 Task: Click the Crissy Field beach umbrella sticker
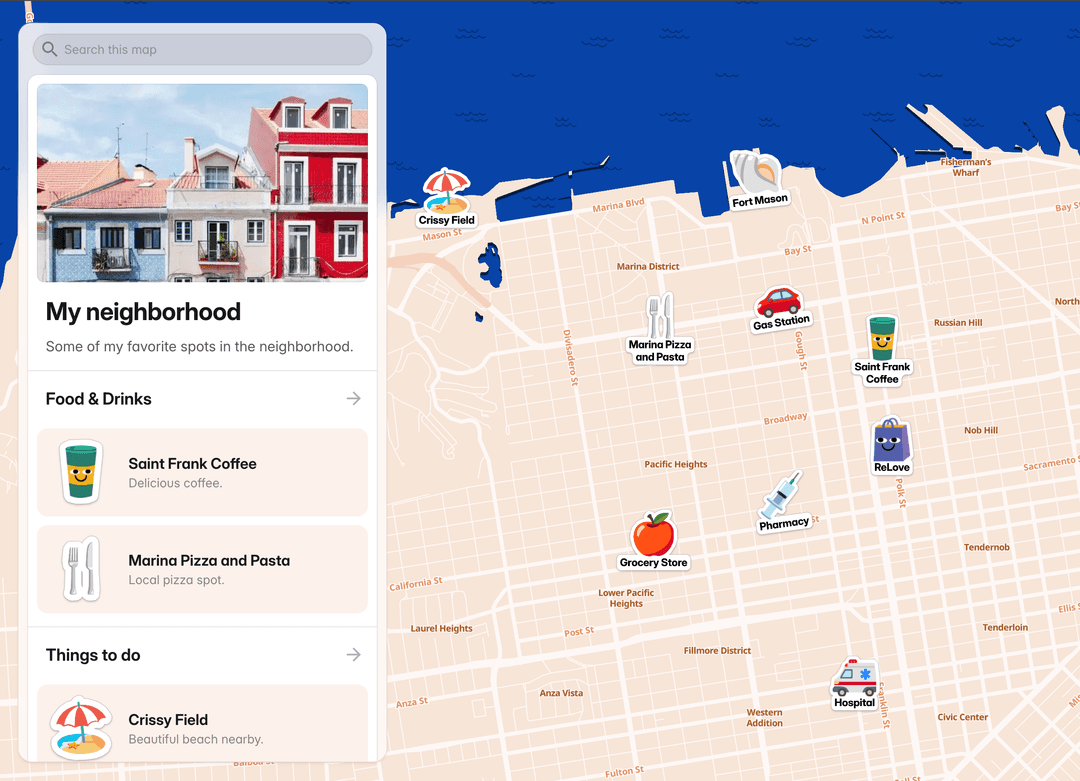[446, 190]
